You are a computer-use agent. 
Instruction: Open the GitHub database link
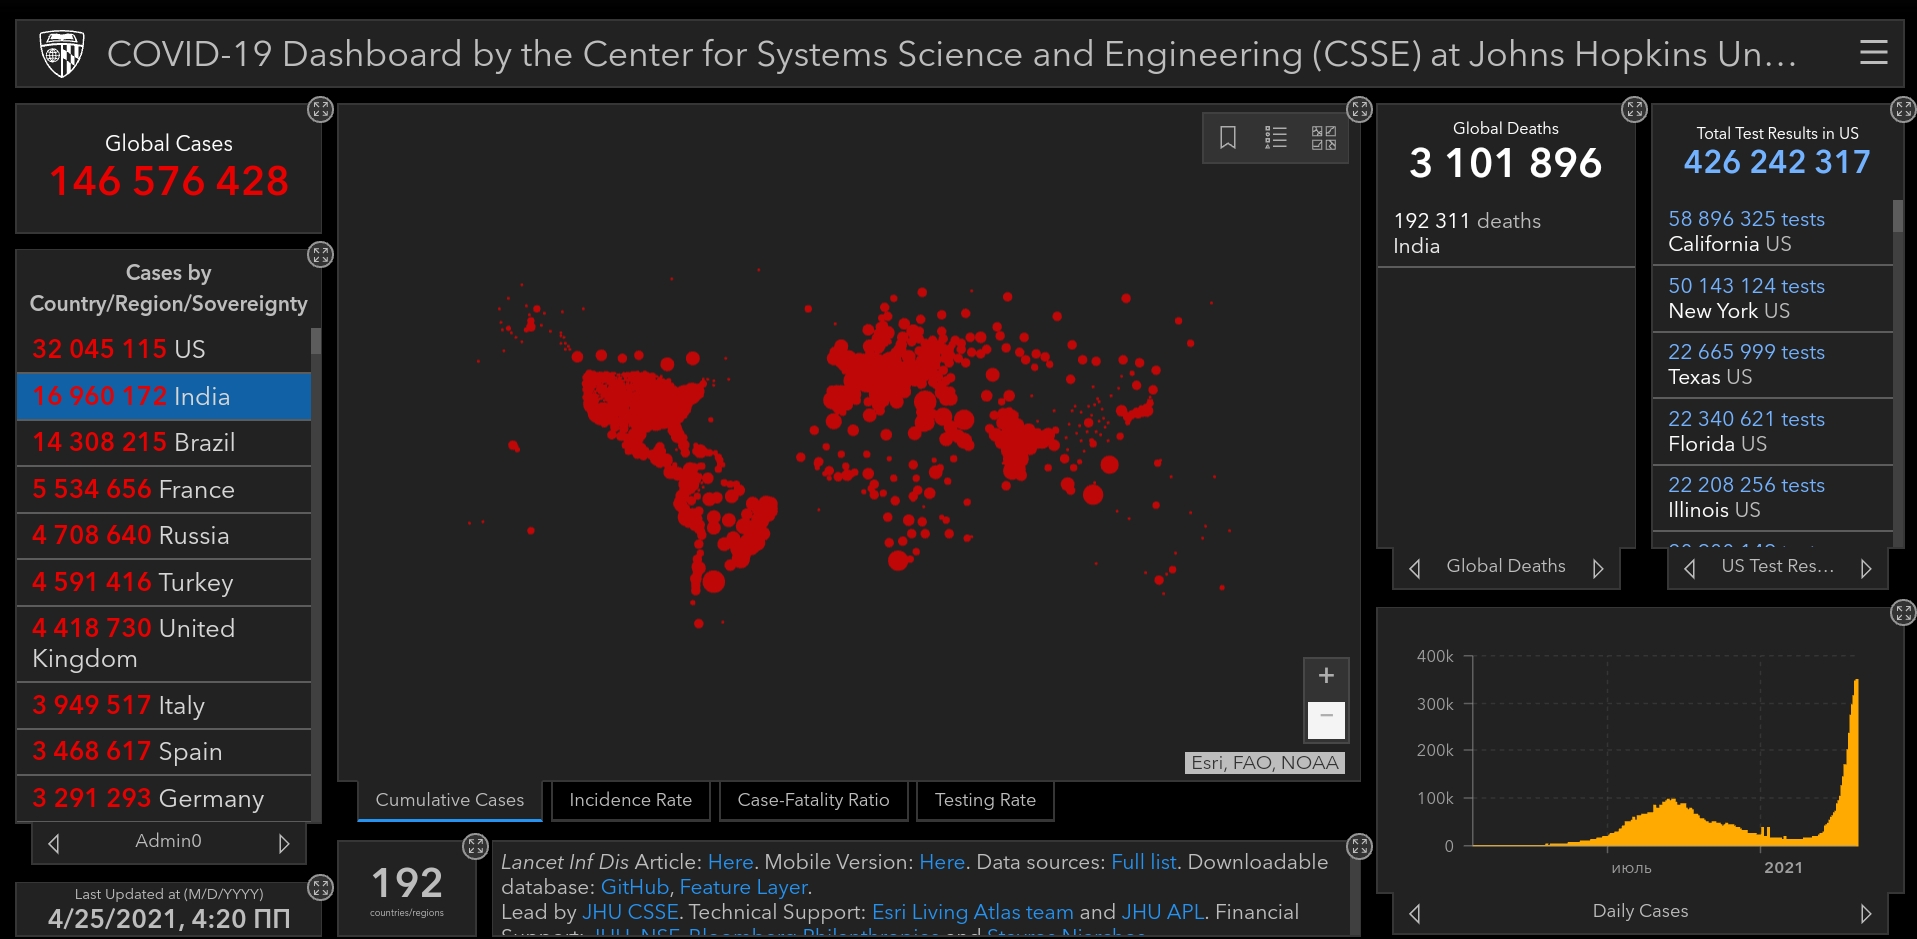(x=634, y=887)
